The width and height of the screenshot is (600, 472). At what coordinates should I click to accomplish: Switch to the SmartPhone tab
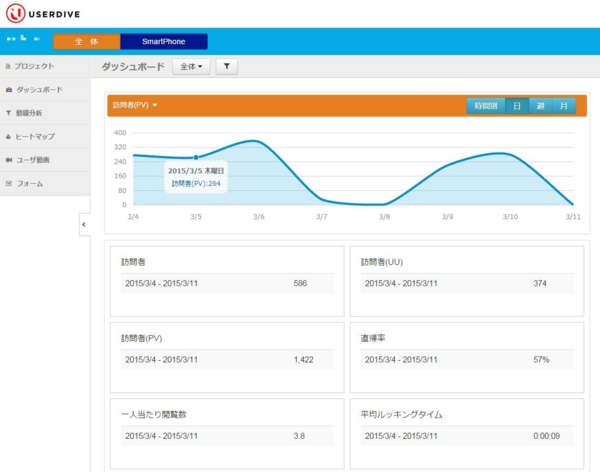tap(164, 41)
